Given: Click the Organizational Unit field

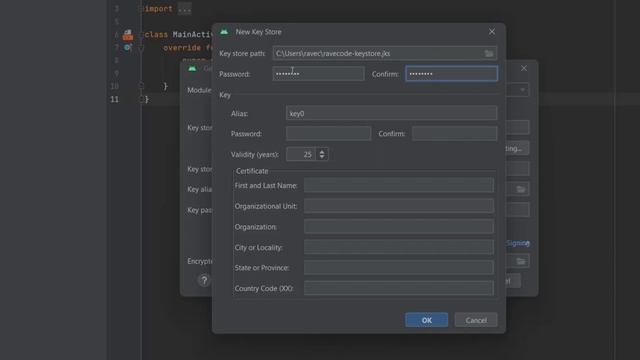Looking at the screenshot, I should point(399,206).
